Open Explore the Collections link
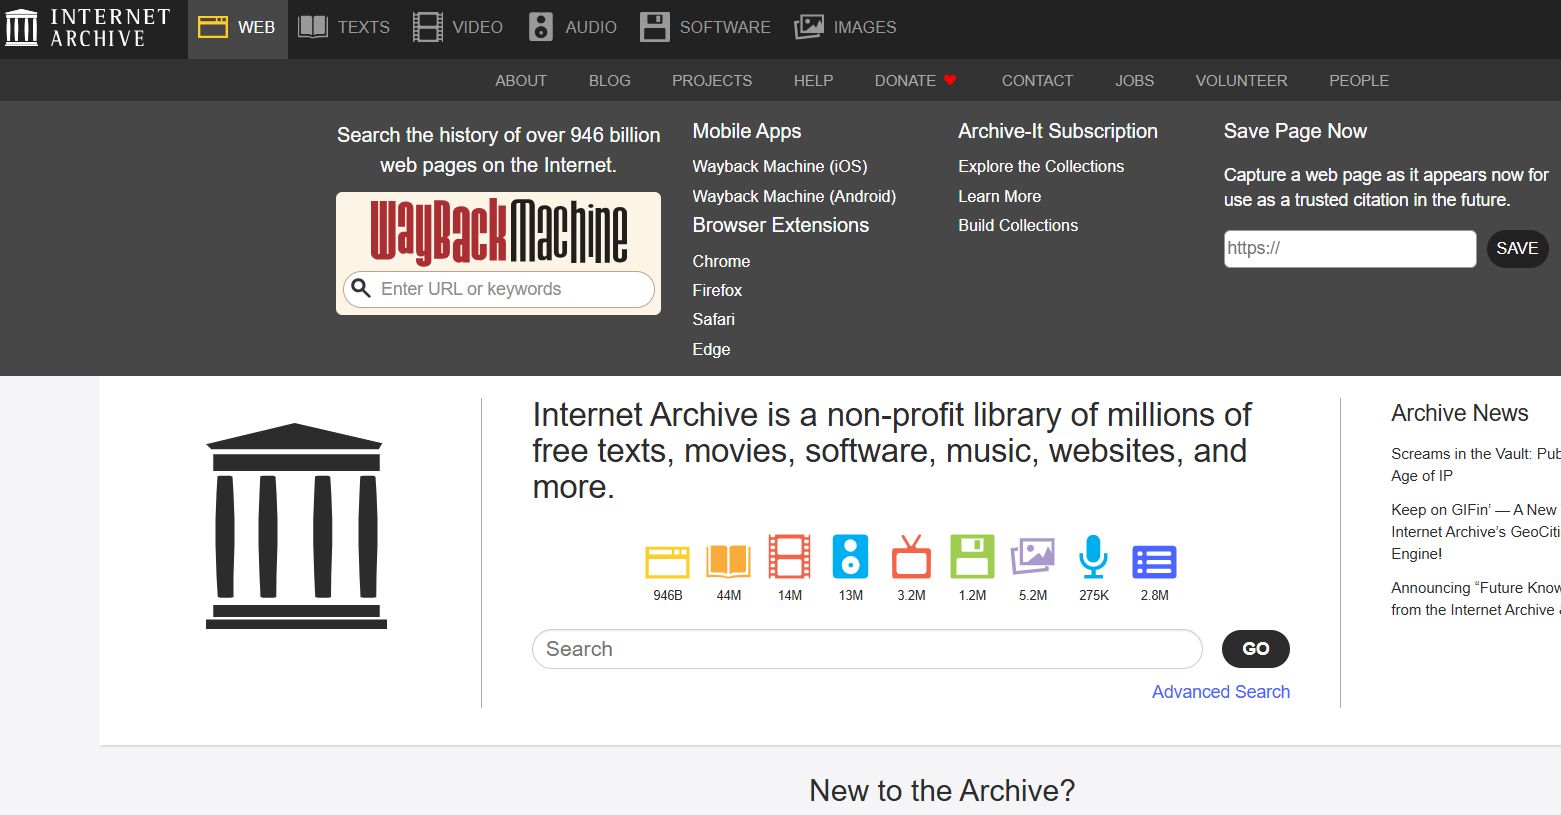This screenshot has height=815, width=1561. pos(1041,166)
